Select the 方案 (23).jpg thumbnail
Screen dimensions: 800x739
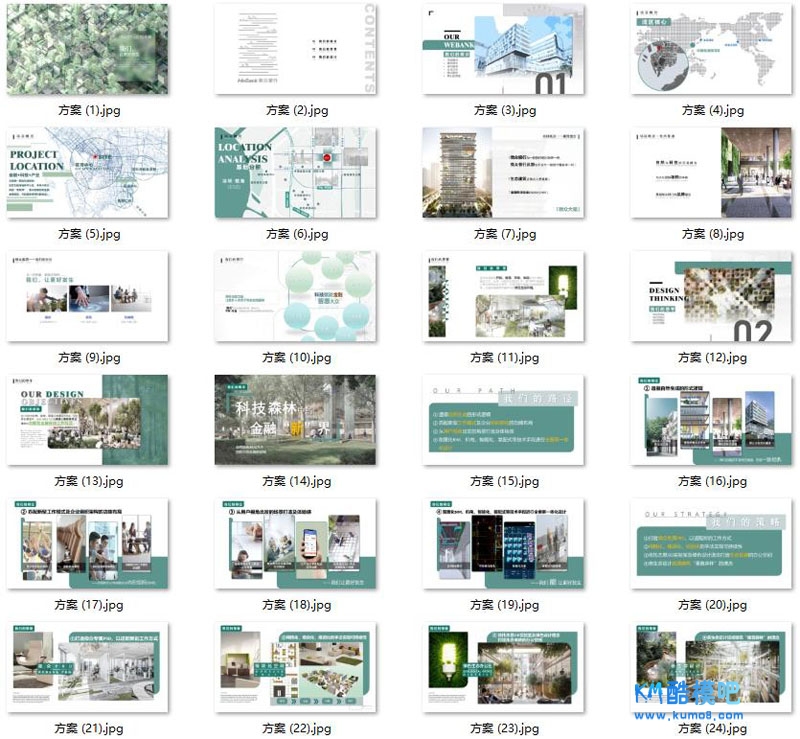click(504, 668)
